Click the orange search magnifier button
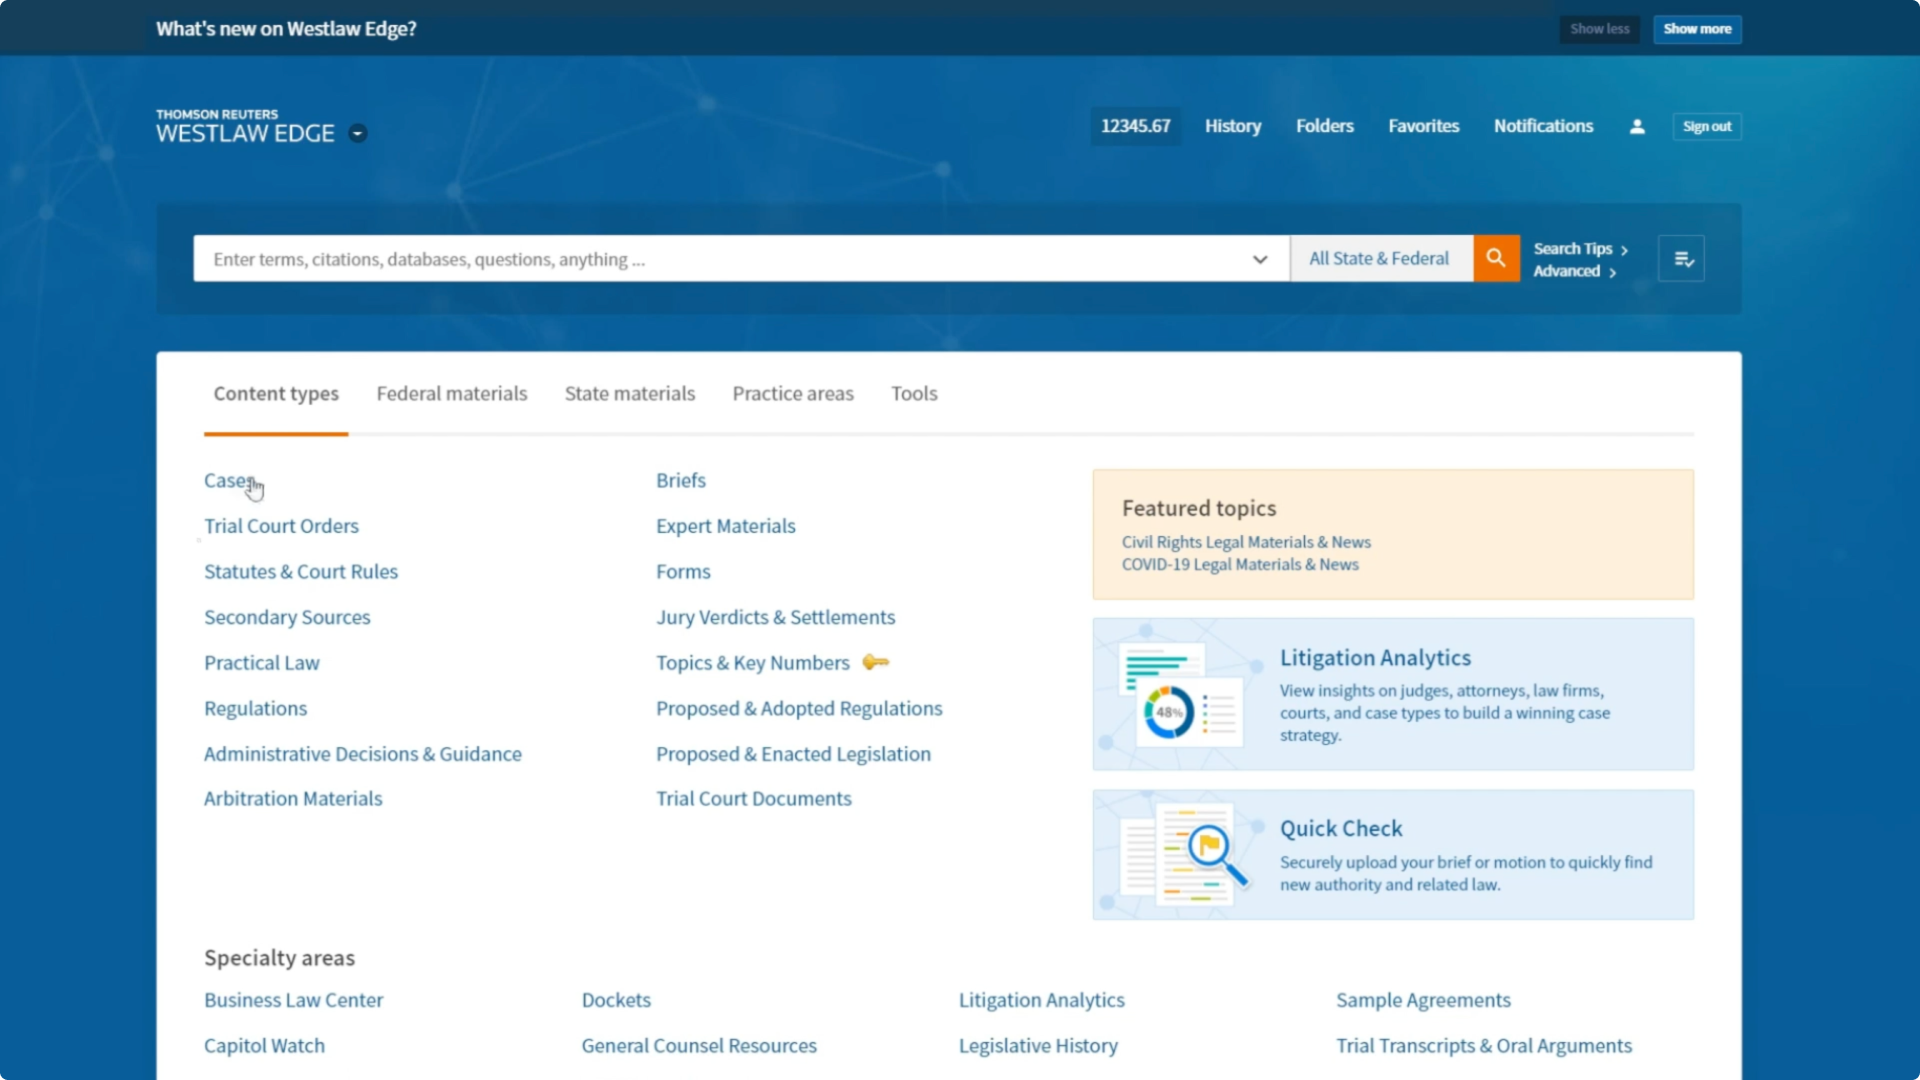 point(1496,258)
